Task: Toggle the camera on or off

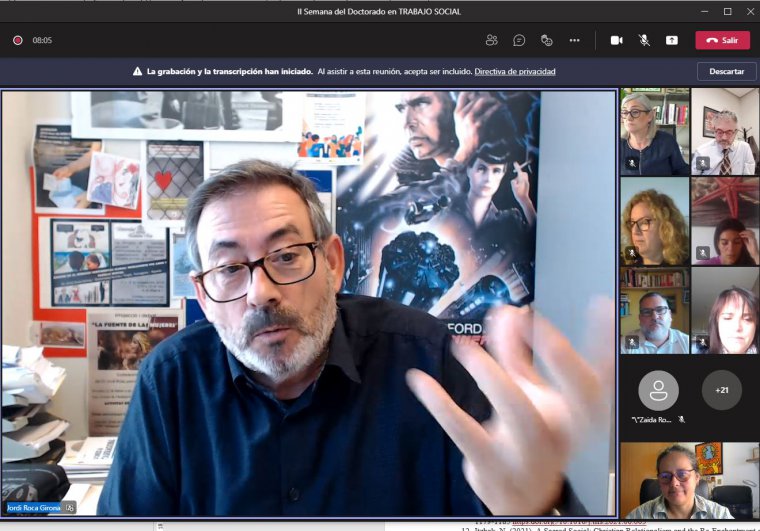Action: coord(616,40)
